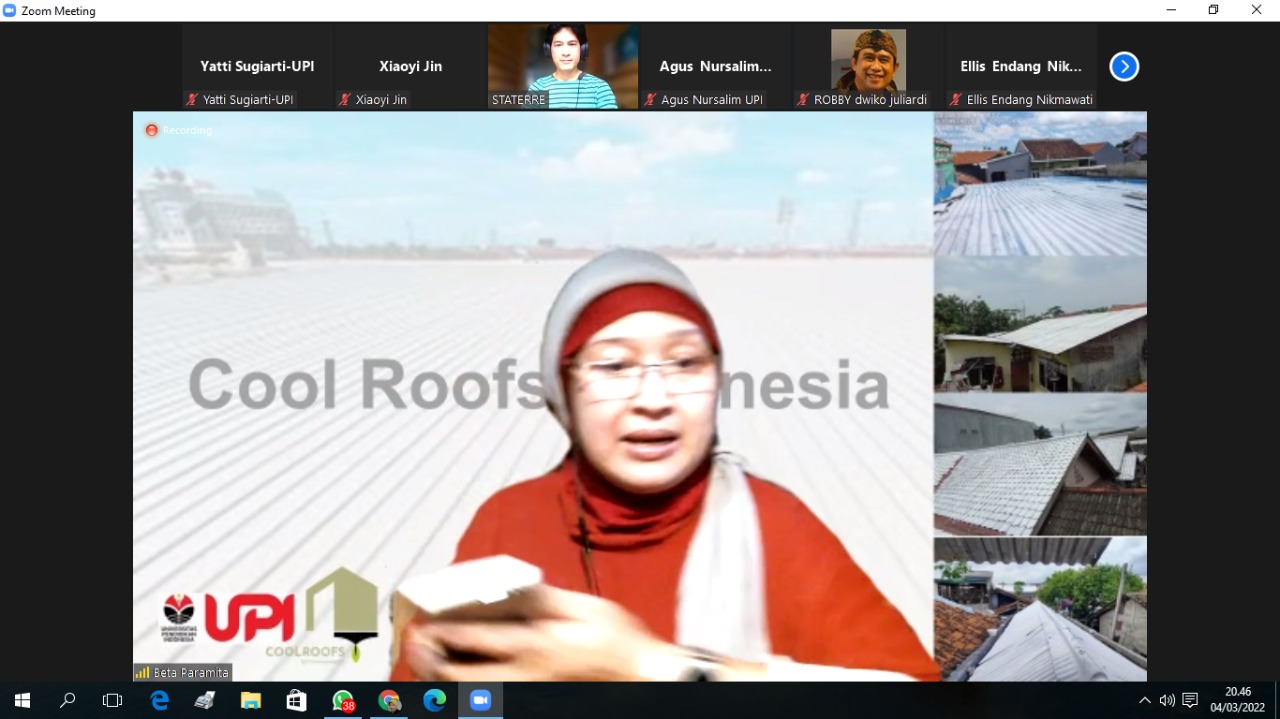
Task: Select Ellis Endang Nikmawati participant tile
Action: (x=1021, y=67)
